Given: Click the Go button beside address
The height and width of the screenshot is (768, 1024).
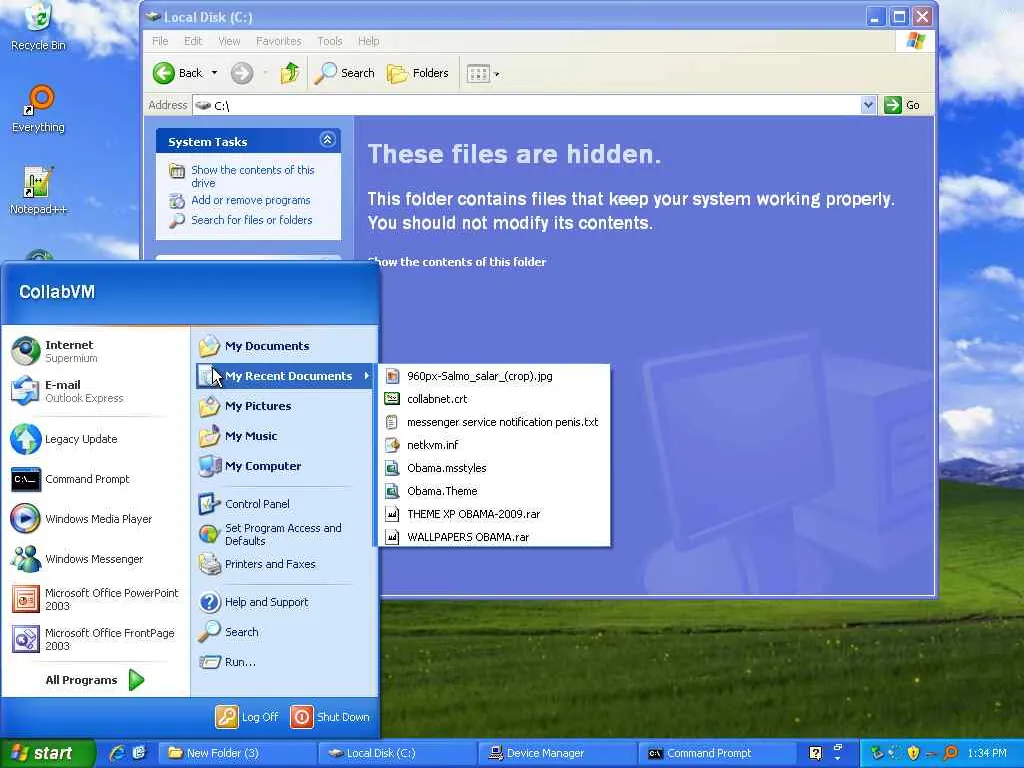Looking at the screenshot, I should [902, 105].
